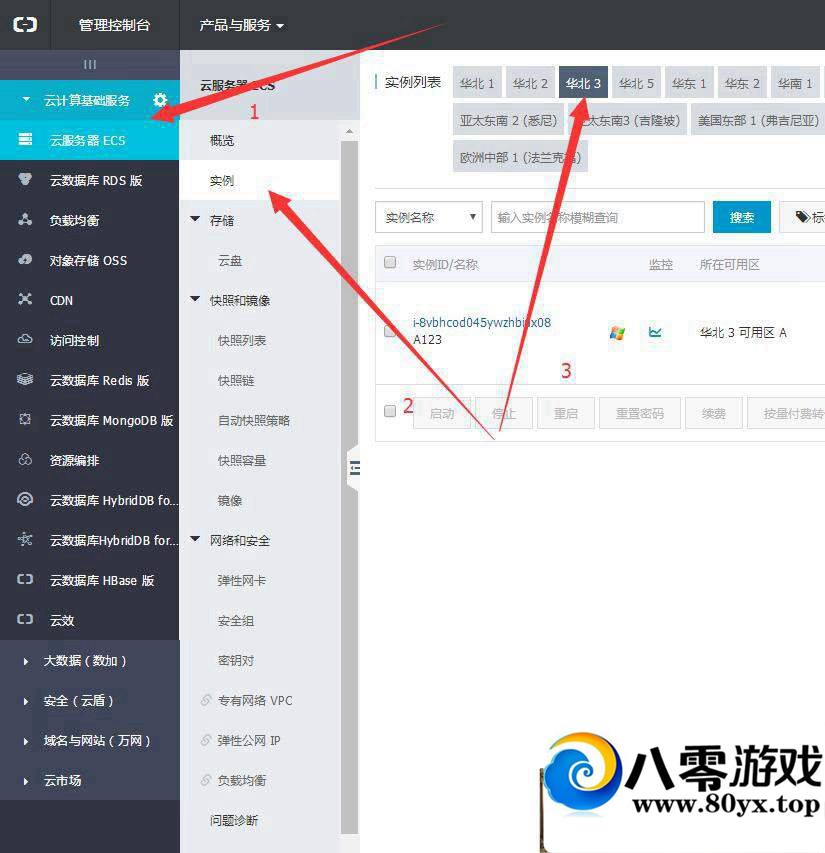The image size is (825, 853).
Task: Click the 云服务器 ECS server icon
Action: 25,139
